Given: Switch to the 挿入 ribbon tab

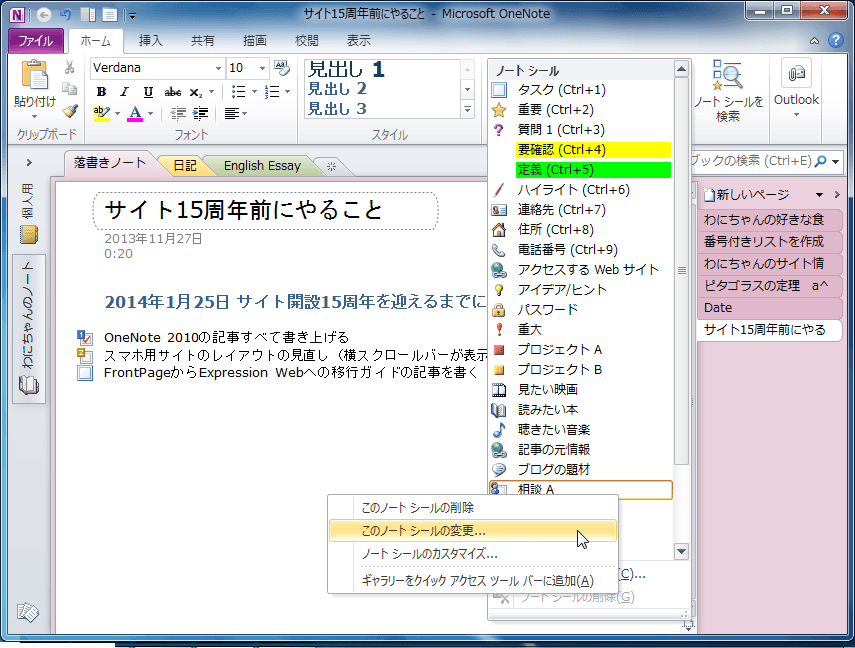Looking at the screenshot, I should coord(150,41).
